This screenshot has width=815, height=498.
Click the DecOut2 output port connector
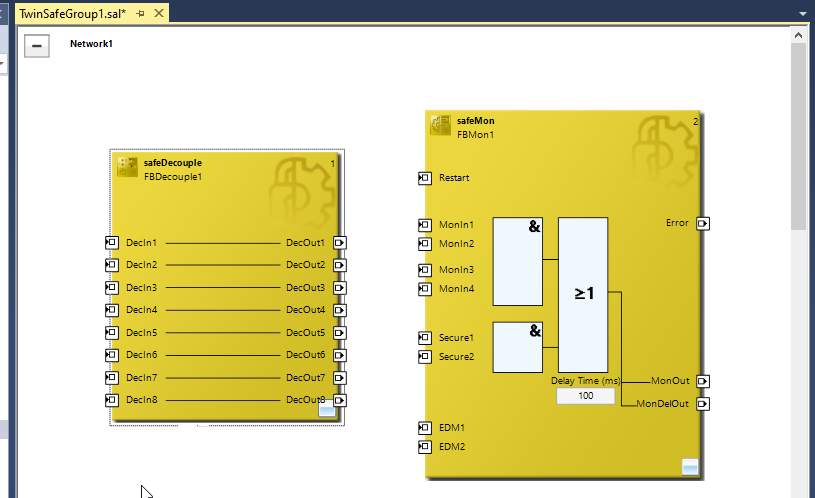pos(339,265)
